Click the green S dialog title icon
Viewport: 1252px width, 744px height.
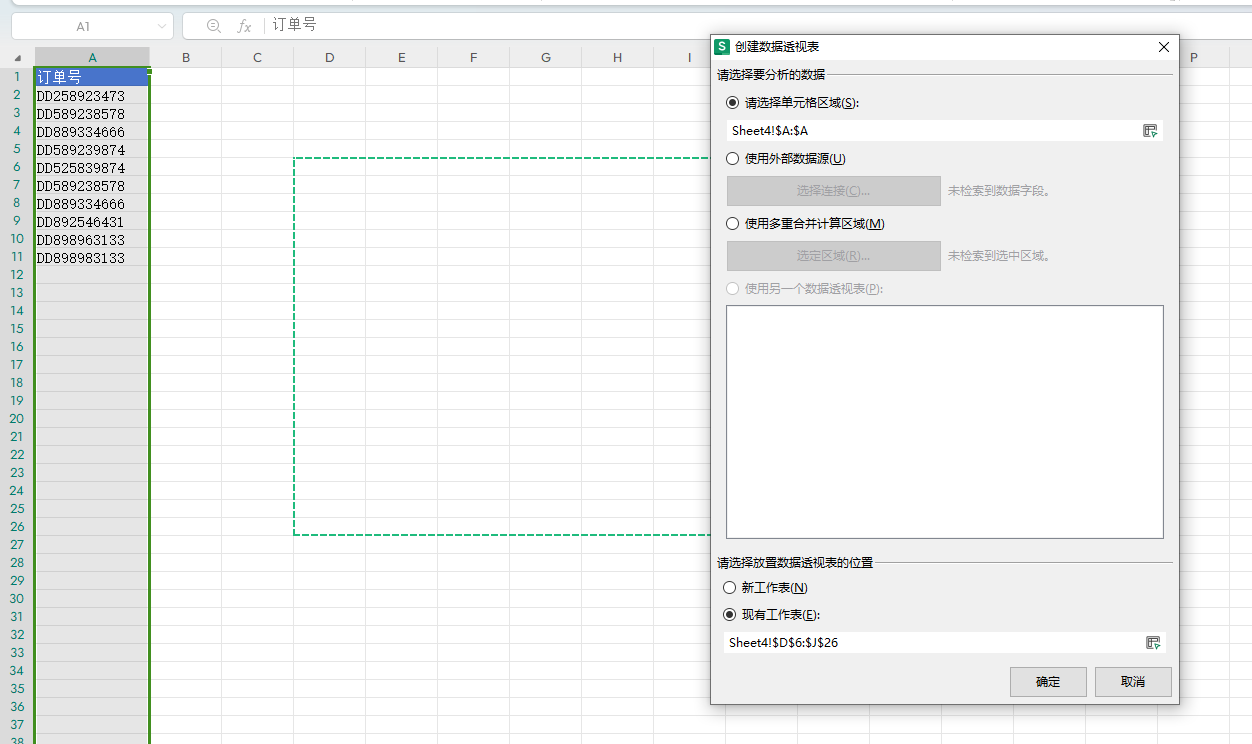[722, 47]
